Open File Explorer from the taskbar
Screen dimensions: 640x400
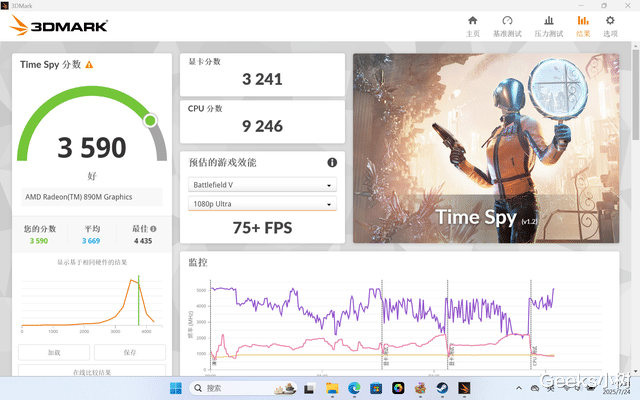[332, 388]
